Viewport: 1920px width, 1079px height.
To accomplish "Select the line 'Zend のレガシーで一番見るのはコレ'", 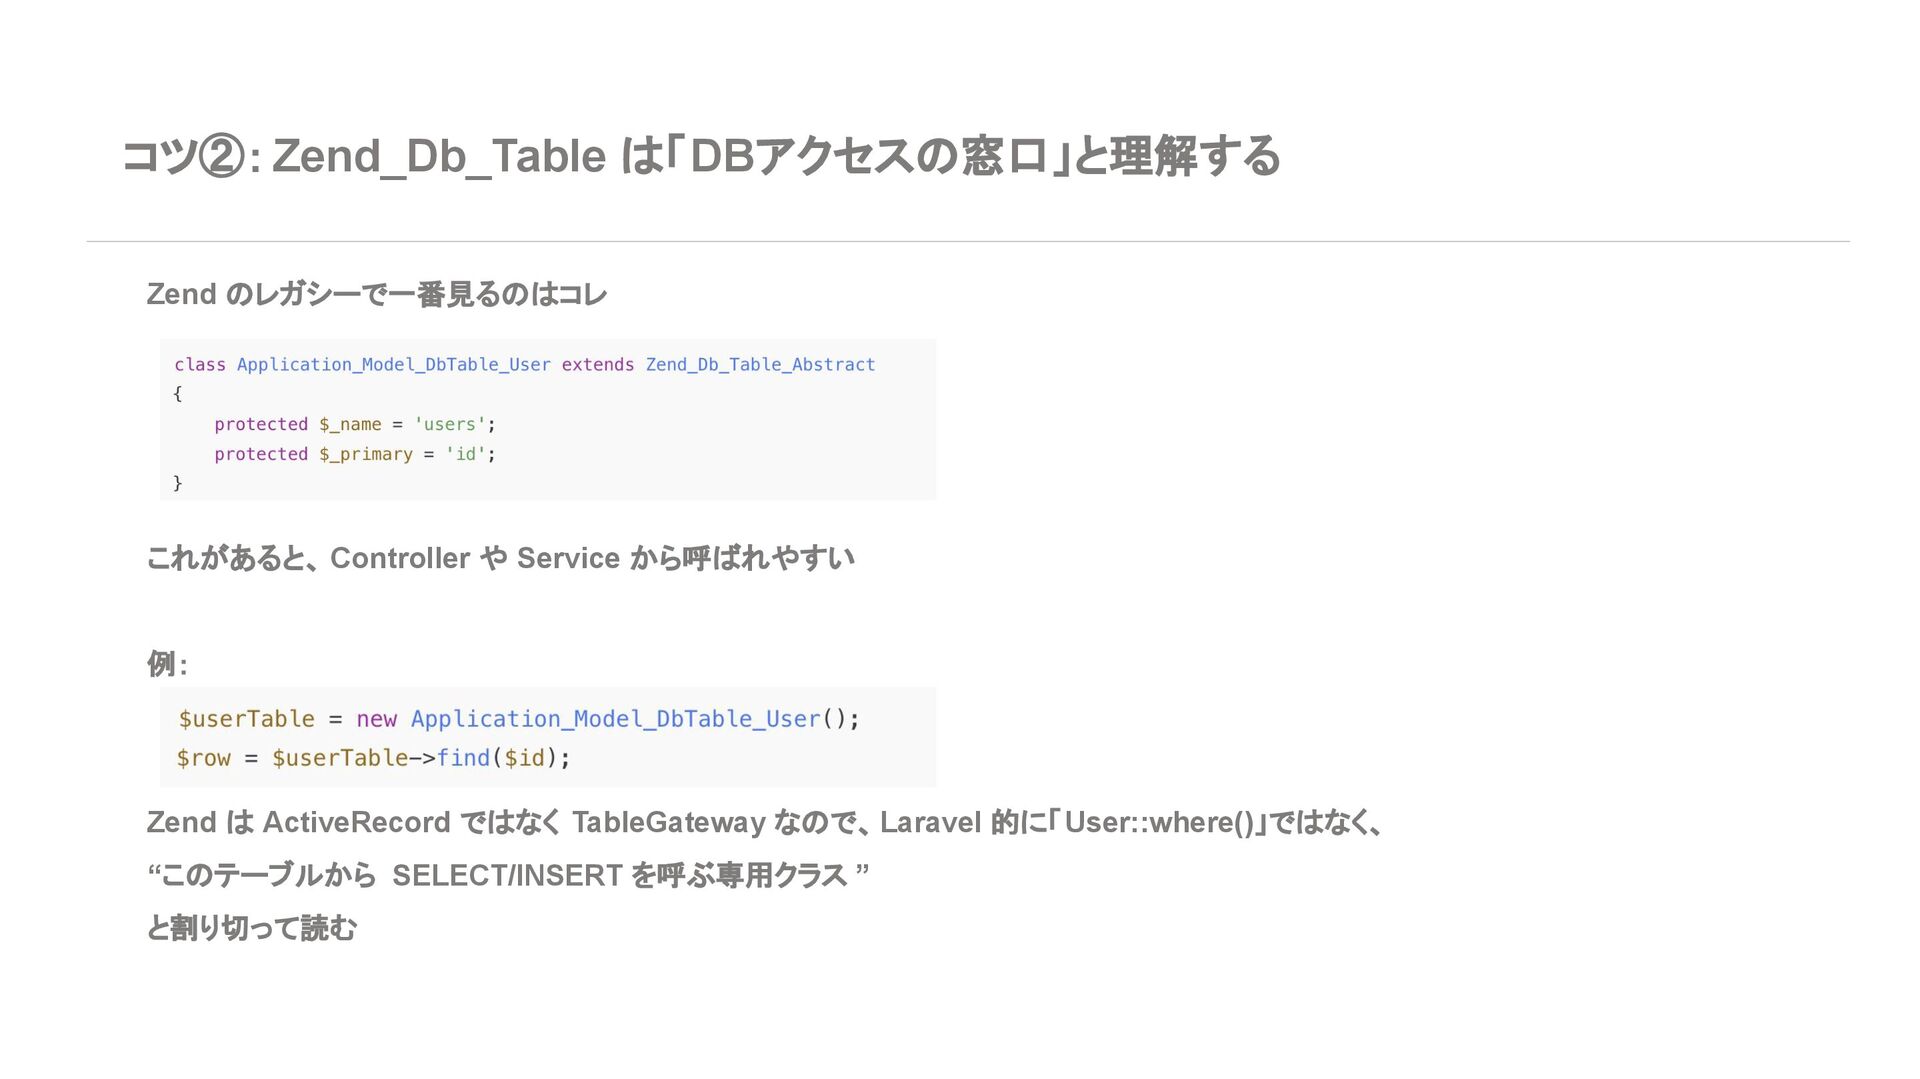I will click(x=377, y=294).
